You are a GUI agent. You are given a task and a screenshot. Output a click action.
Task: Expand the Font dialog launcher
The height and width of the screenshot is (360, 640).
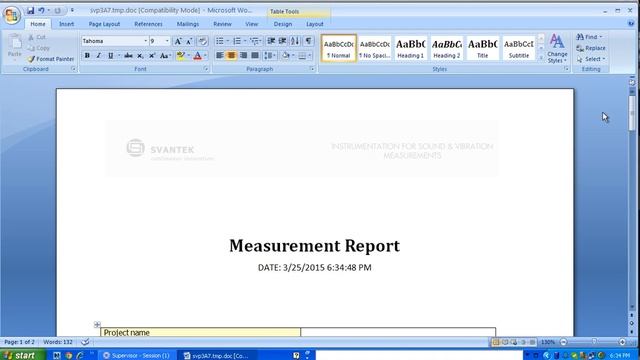(206, 69)
